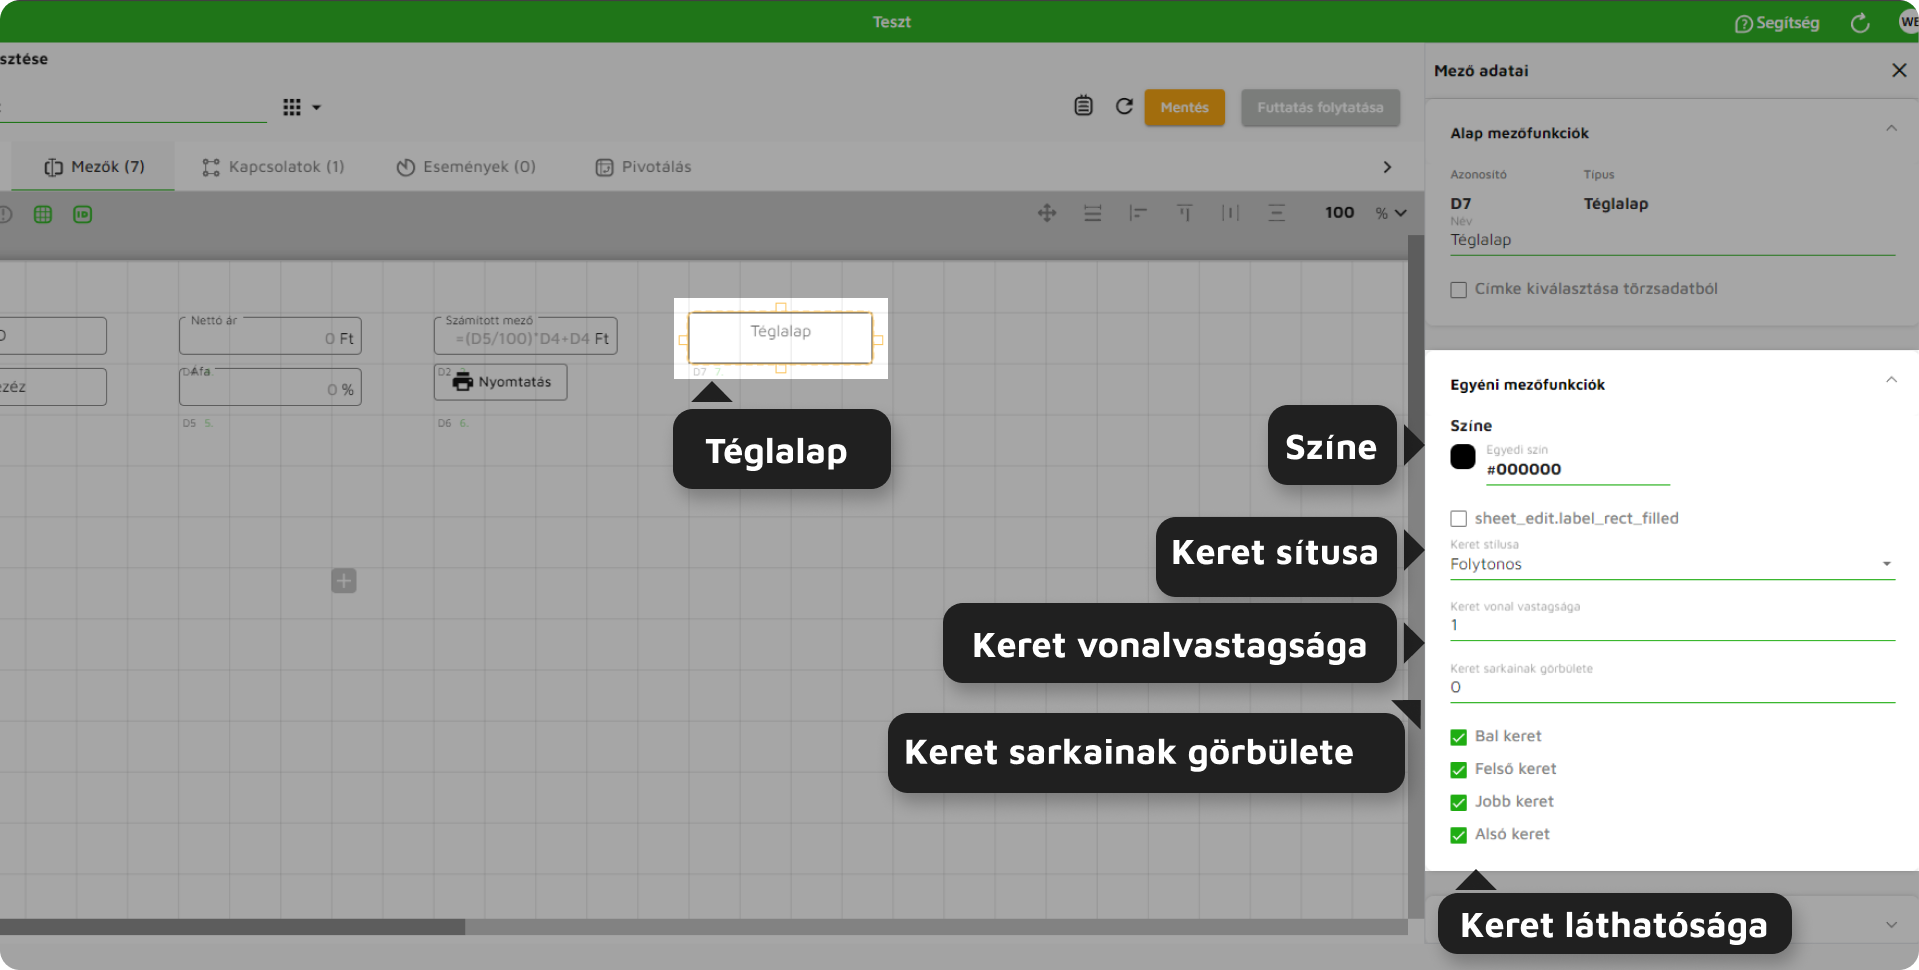Click the Áfa percent field

(x=270, y=387)
